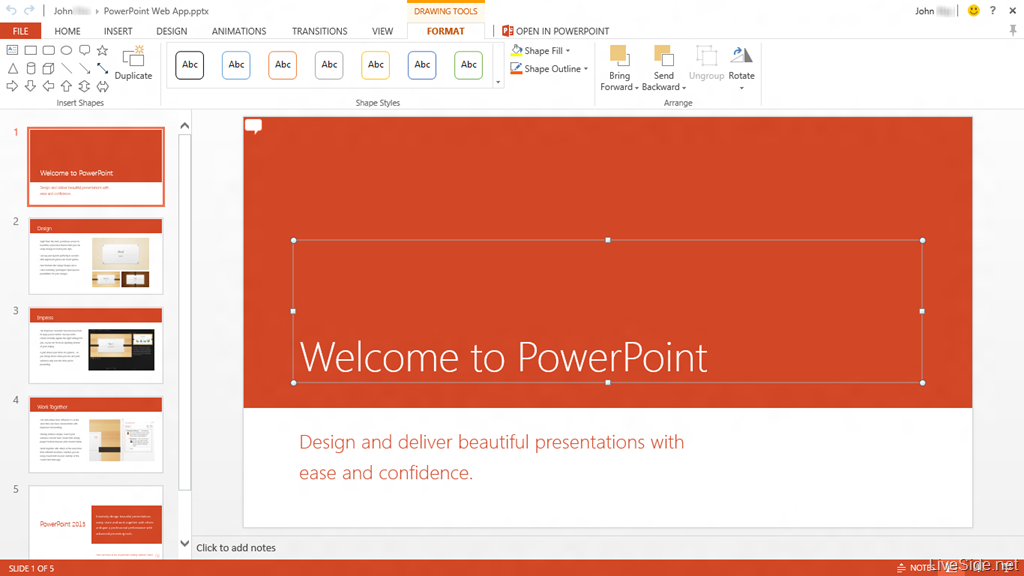The width and height of the screenshot is (1024, 576).
Task: Click the down arrow of thumbnail scrollbar
Action: [185, 543]
